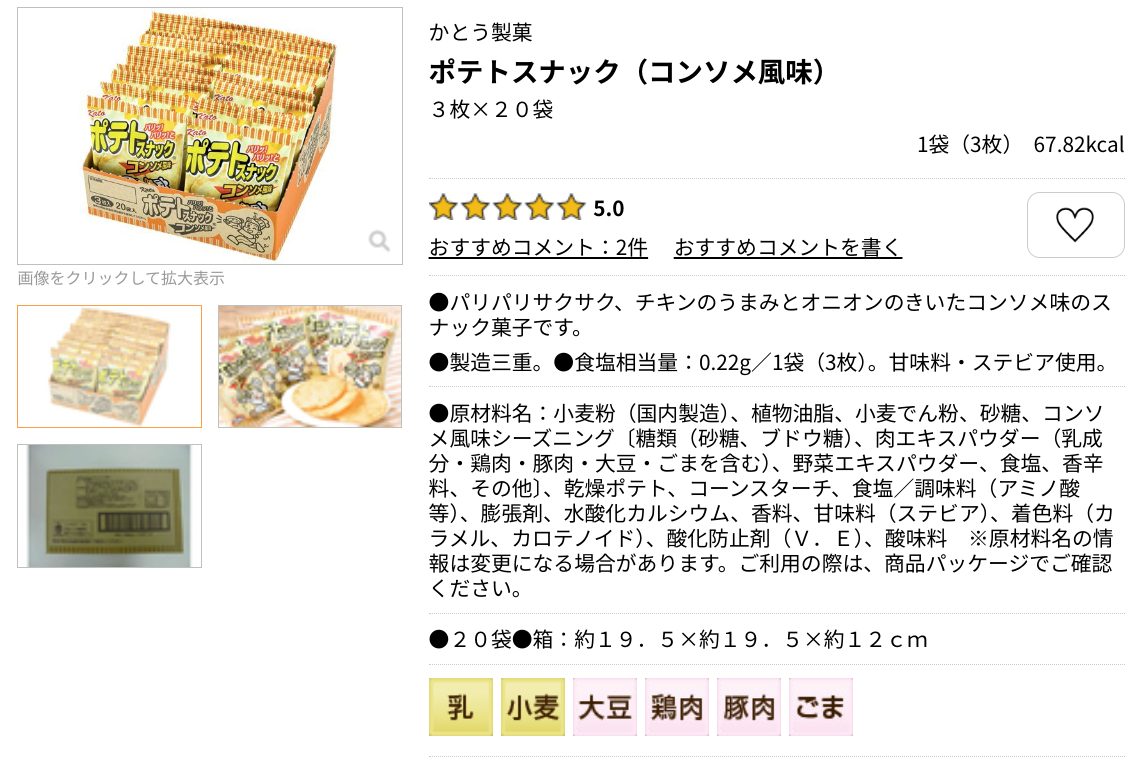Select the 豚肉 allergen badge

749,707
